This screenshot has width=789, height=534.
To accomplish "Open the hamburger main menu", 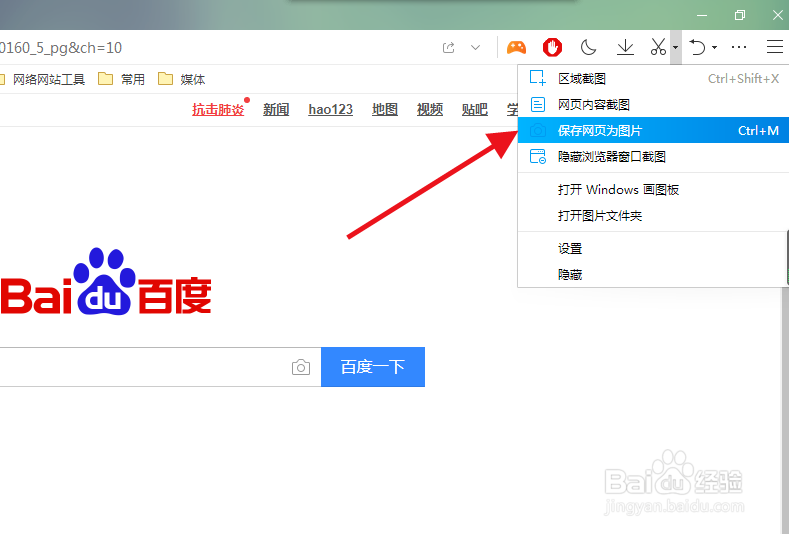I will pos(775,47).
